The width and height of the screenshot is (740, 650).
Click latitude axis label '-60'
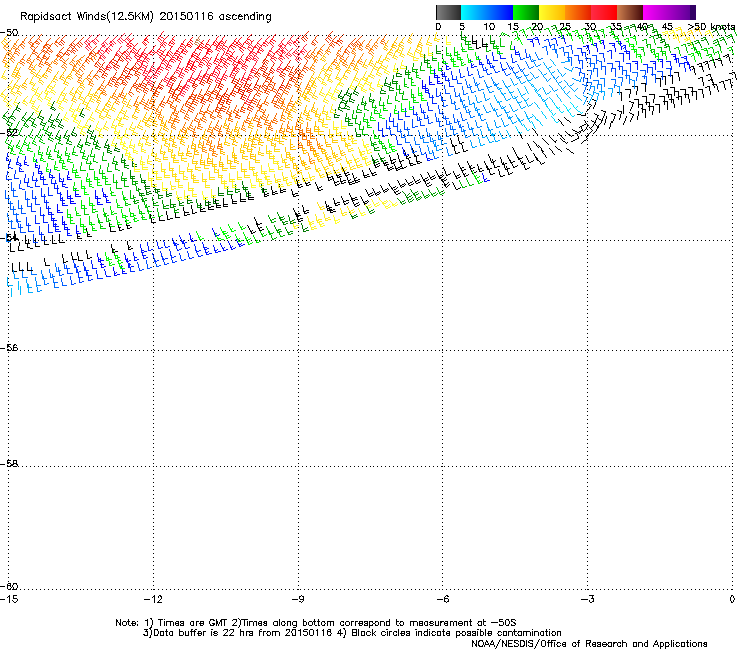(9, 586)
